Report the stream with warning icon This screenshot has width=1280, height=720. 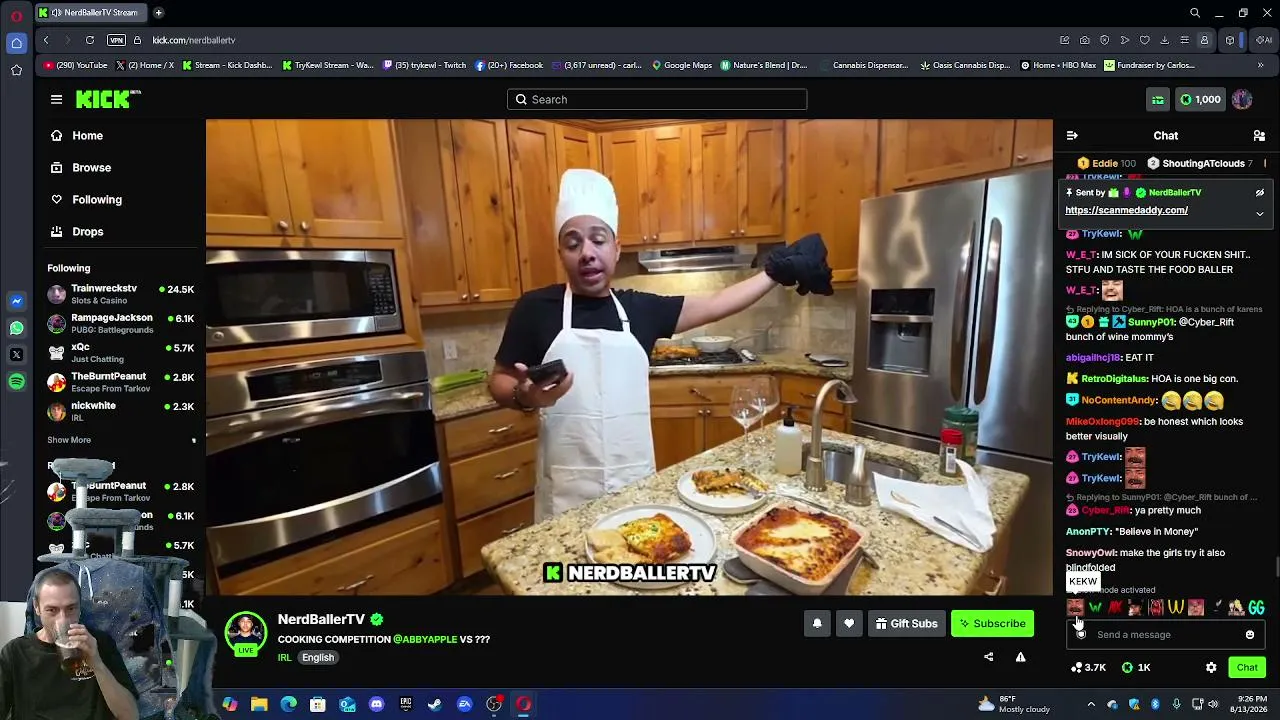(x=1021, y=657)
